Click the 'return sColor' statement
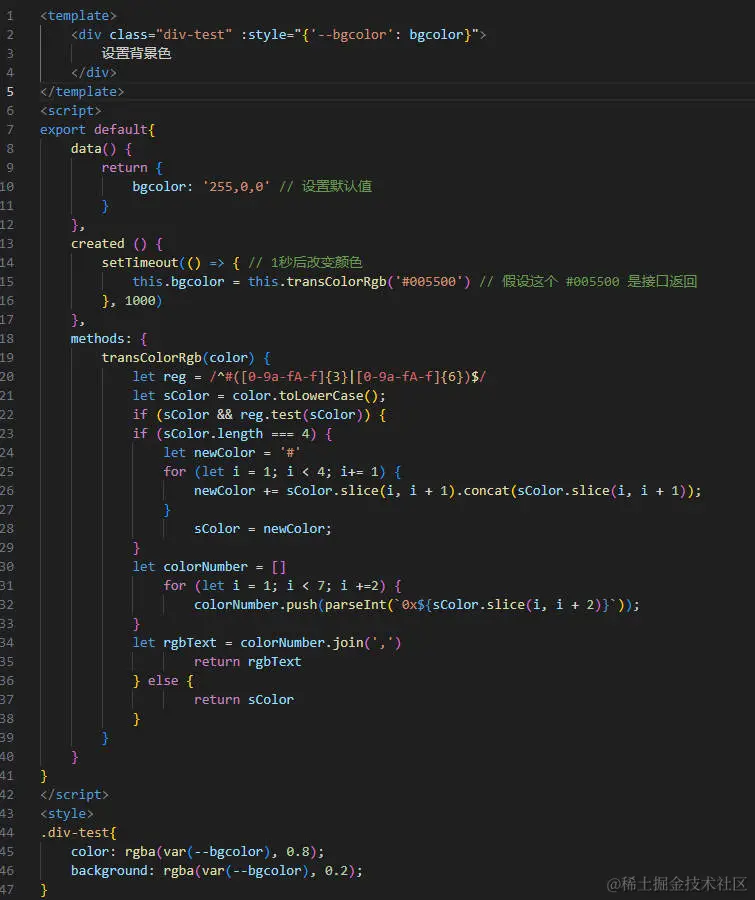Screen dimensions: 755x900 click(x=244, y=700)
